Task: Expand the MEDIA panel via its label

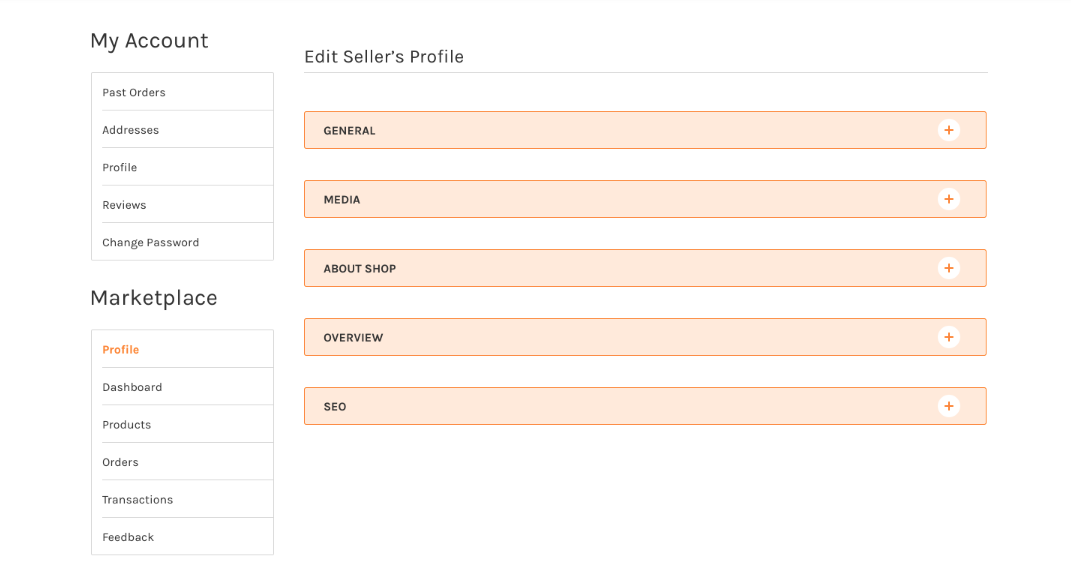Action: tap(342, 200)
